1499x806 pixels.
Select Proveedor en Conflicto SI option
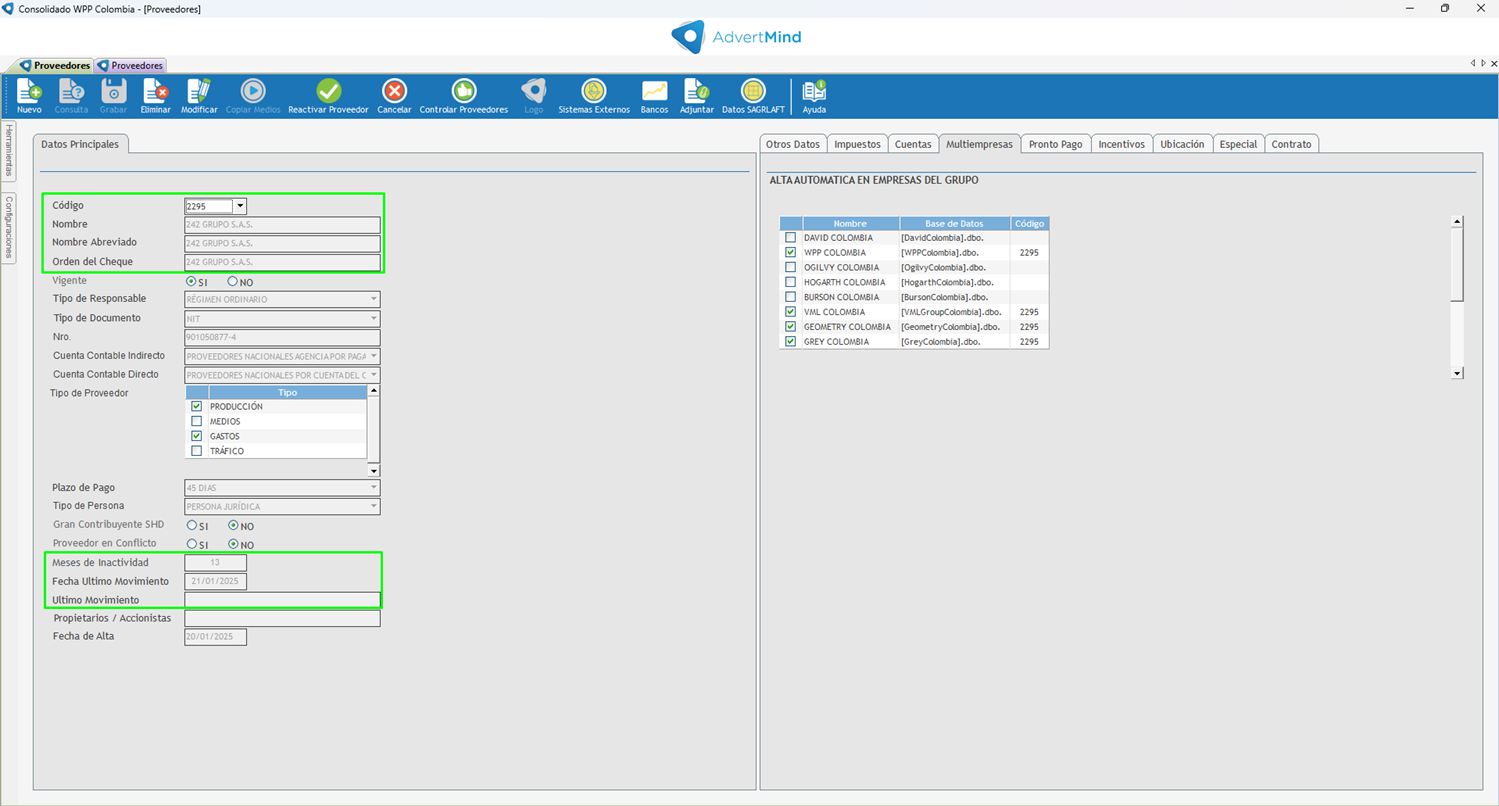192,544
